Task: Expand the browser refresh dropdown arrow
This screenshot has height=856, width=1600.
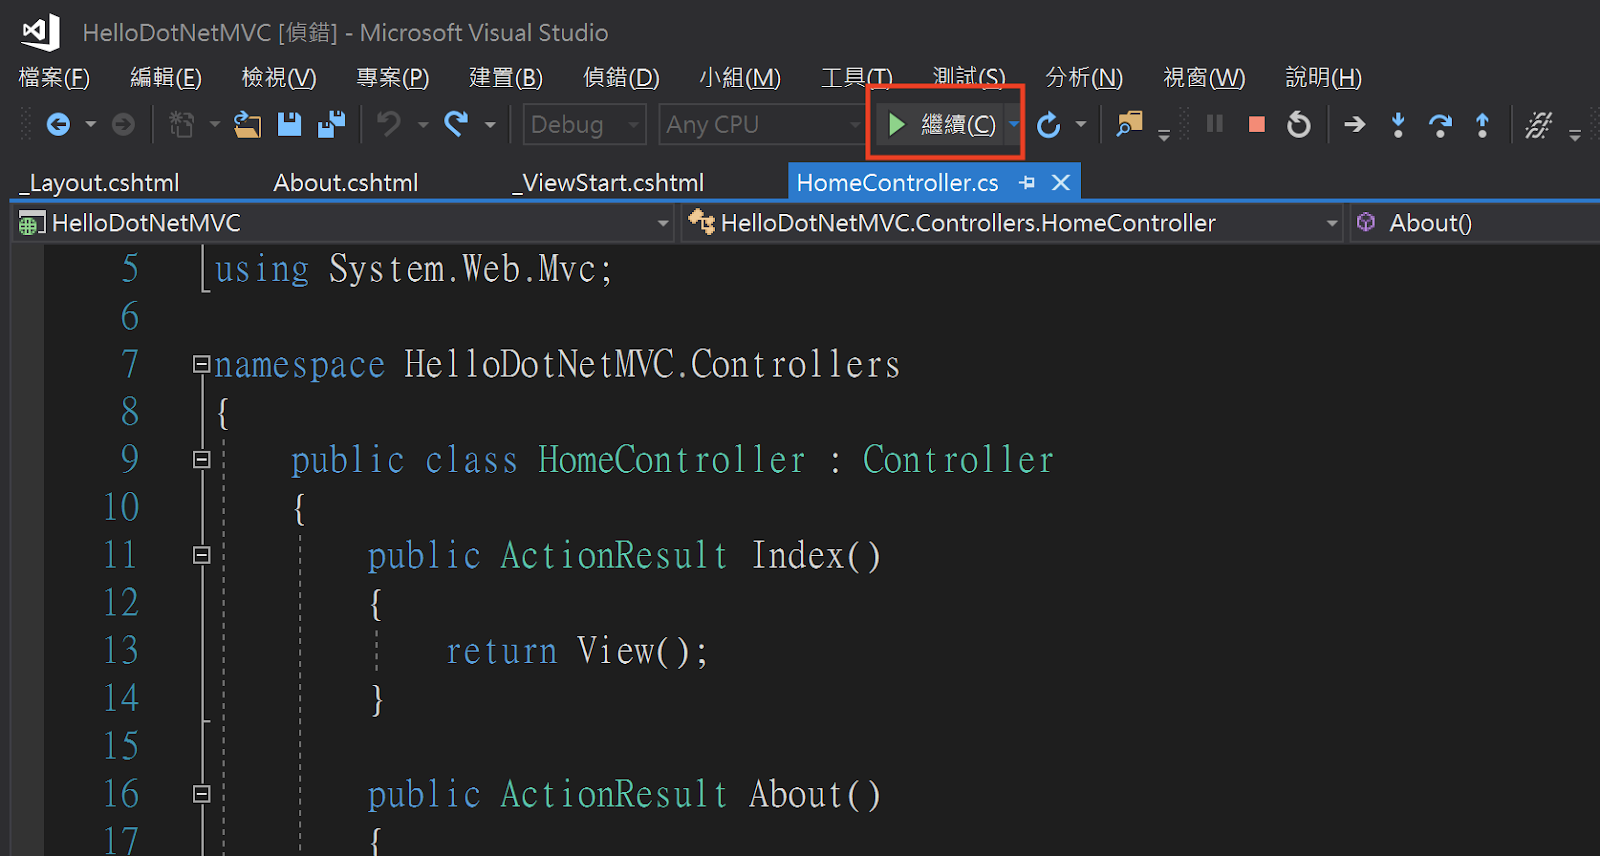Action: tap(1080, 124)
